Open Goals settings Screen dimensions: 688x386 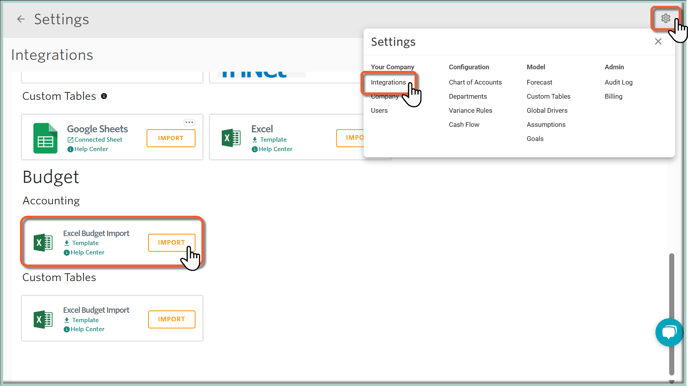point(535,139)
